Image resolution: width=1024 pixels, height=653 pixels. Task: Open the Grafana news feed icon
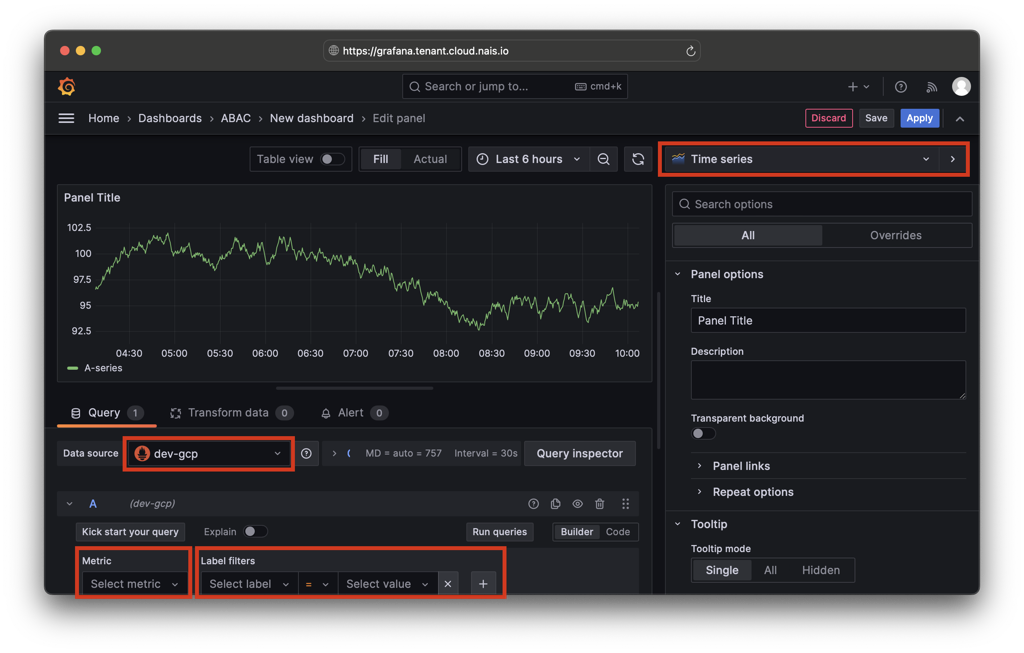pos(931,86)
